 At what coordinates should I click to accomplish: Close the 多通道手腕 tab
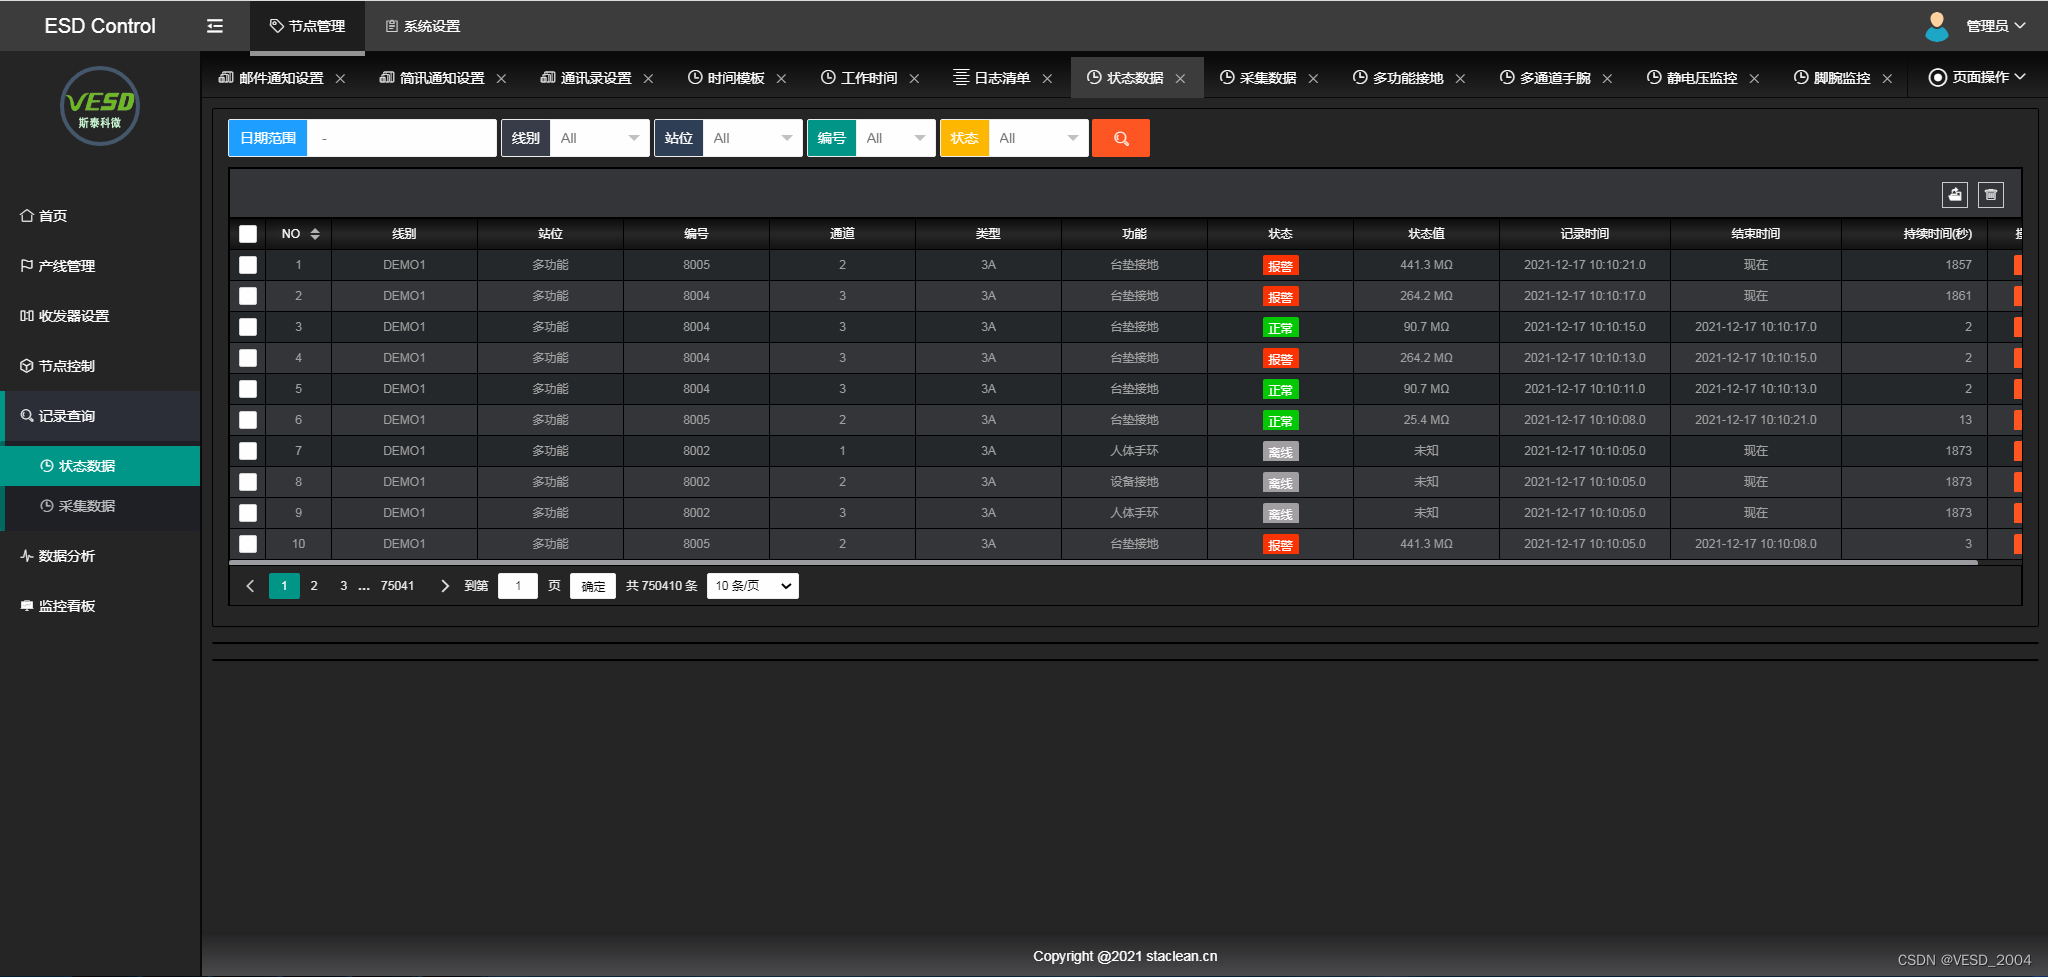click(x=1607, y=79)
